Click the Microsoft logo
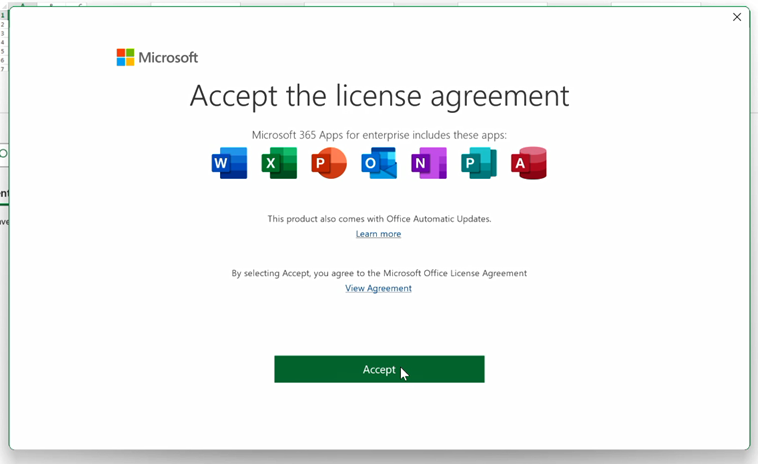The image size is (758, 464). click(157, 58)
